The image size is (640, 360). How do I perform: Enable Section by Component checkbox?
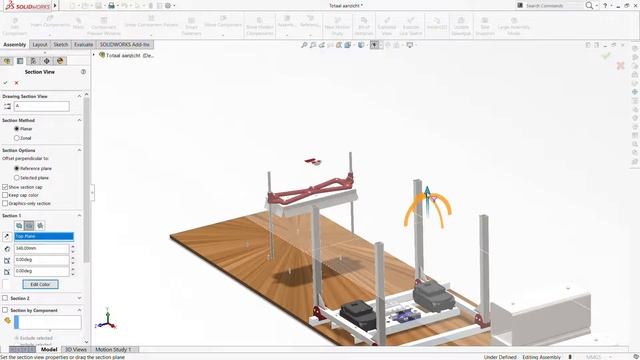coord(5,310)
